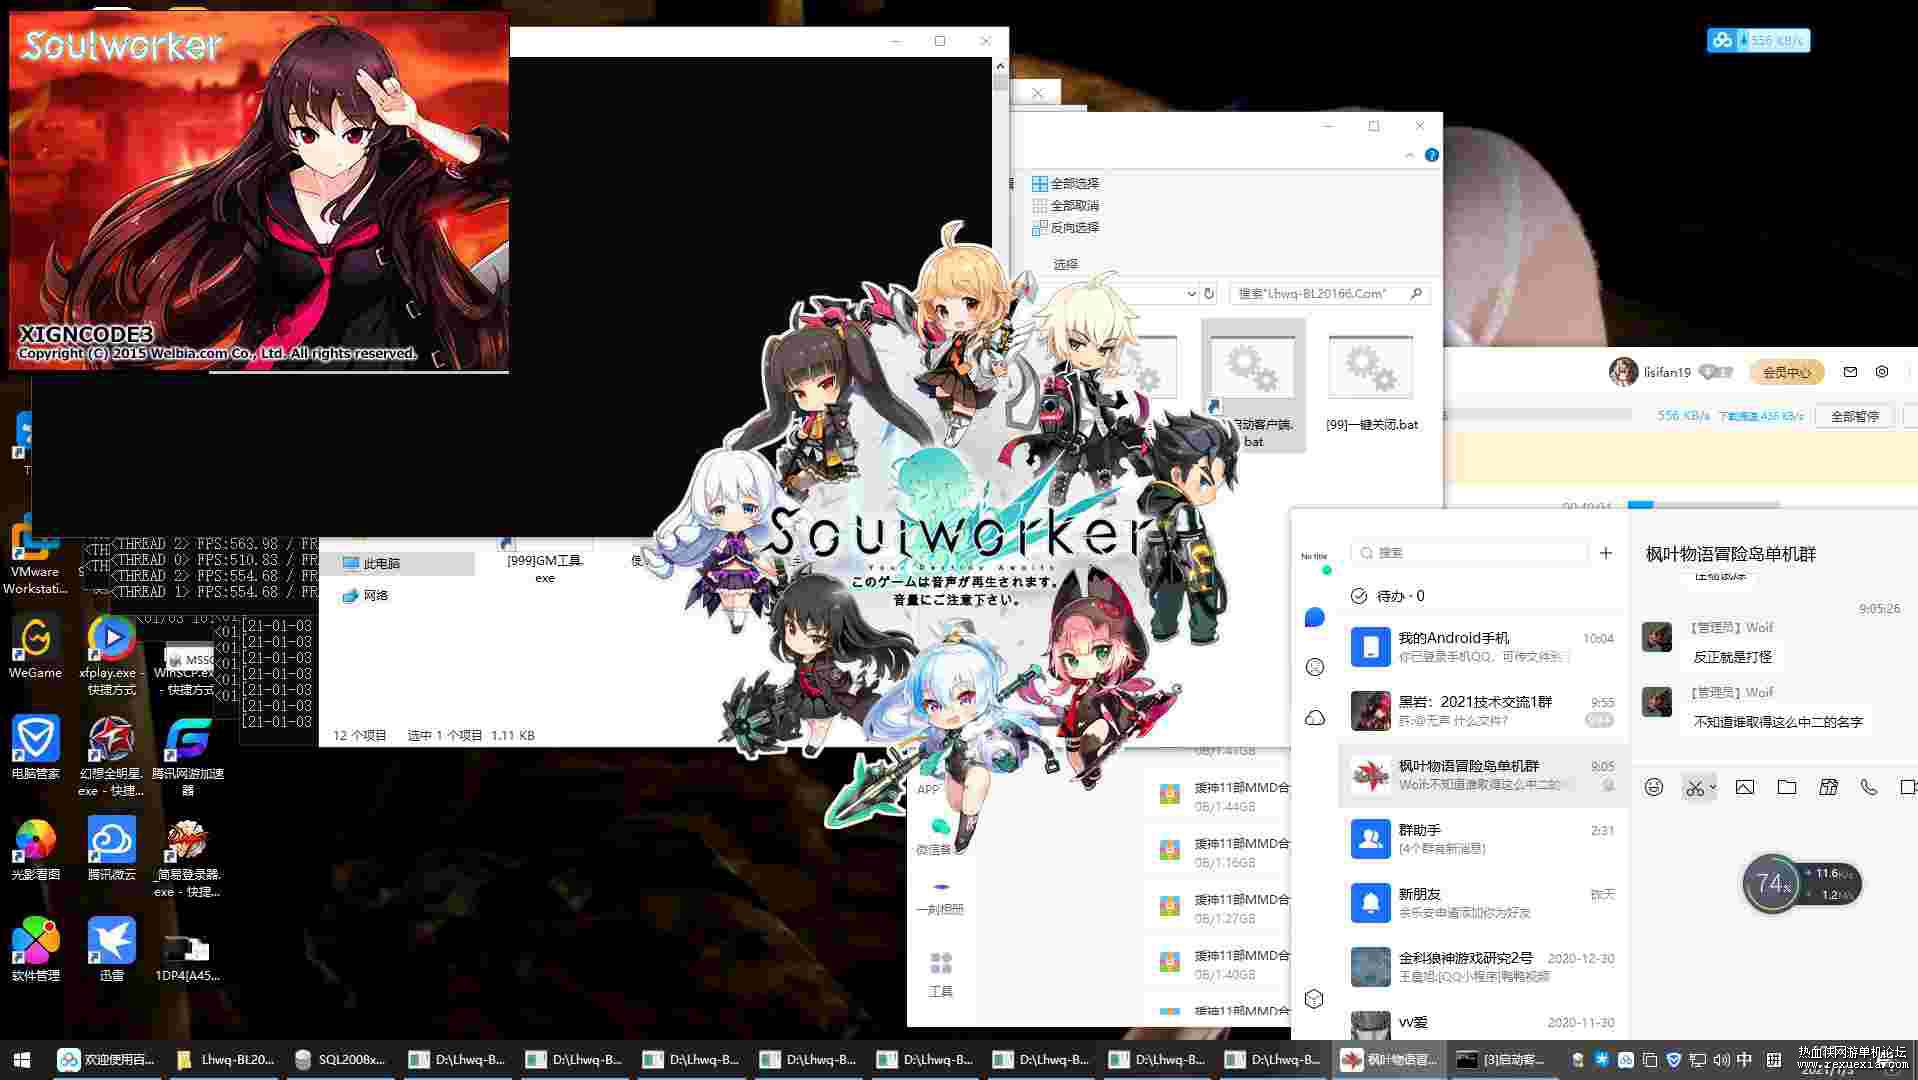Click the send picture icon in QQ chat

1745,788
